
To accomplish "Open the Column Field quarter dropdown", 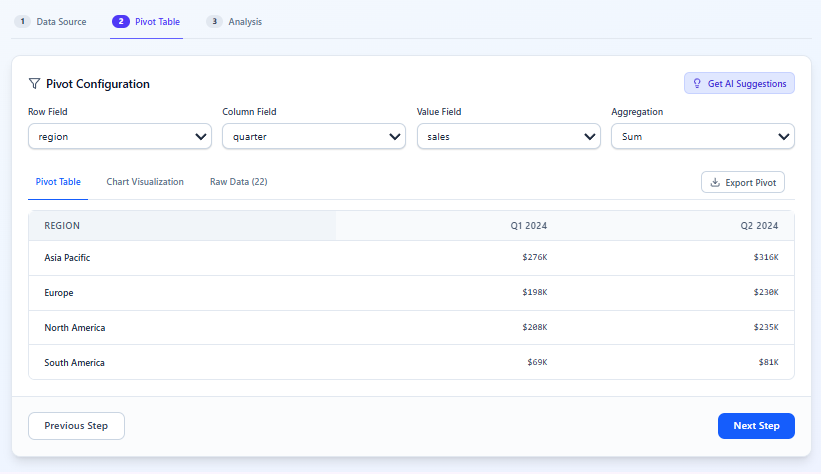I will point(314,136).
